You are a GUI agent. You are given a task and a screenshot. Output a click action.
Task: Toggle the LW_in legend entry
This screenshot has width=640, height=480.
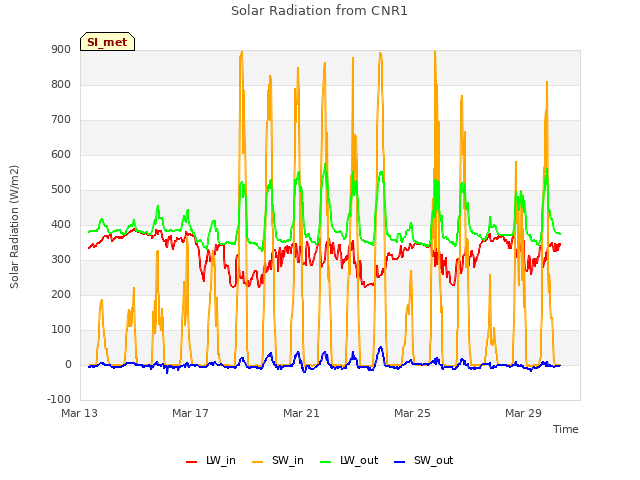click(211, 460)
